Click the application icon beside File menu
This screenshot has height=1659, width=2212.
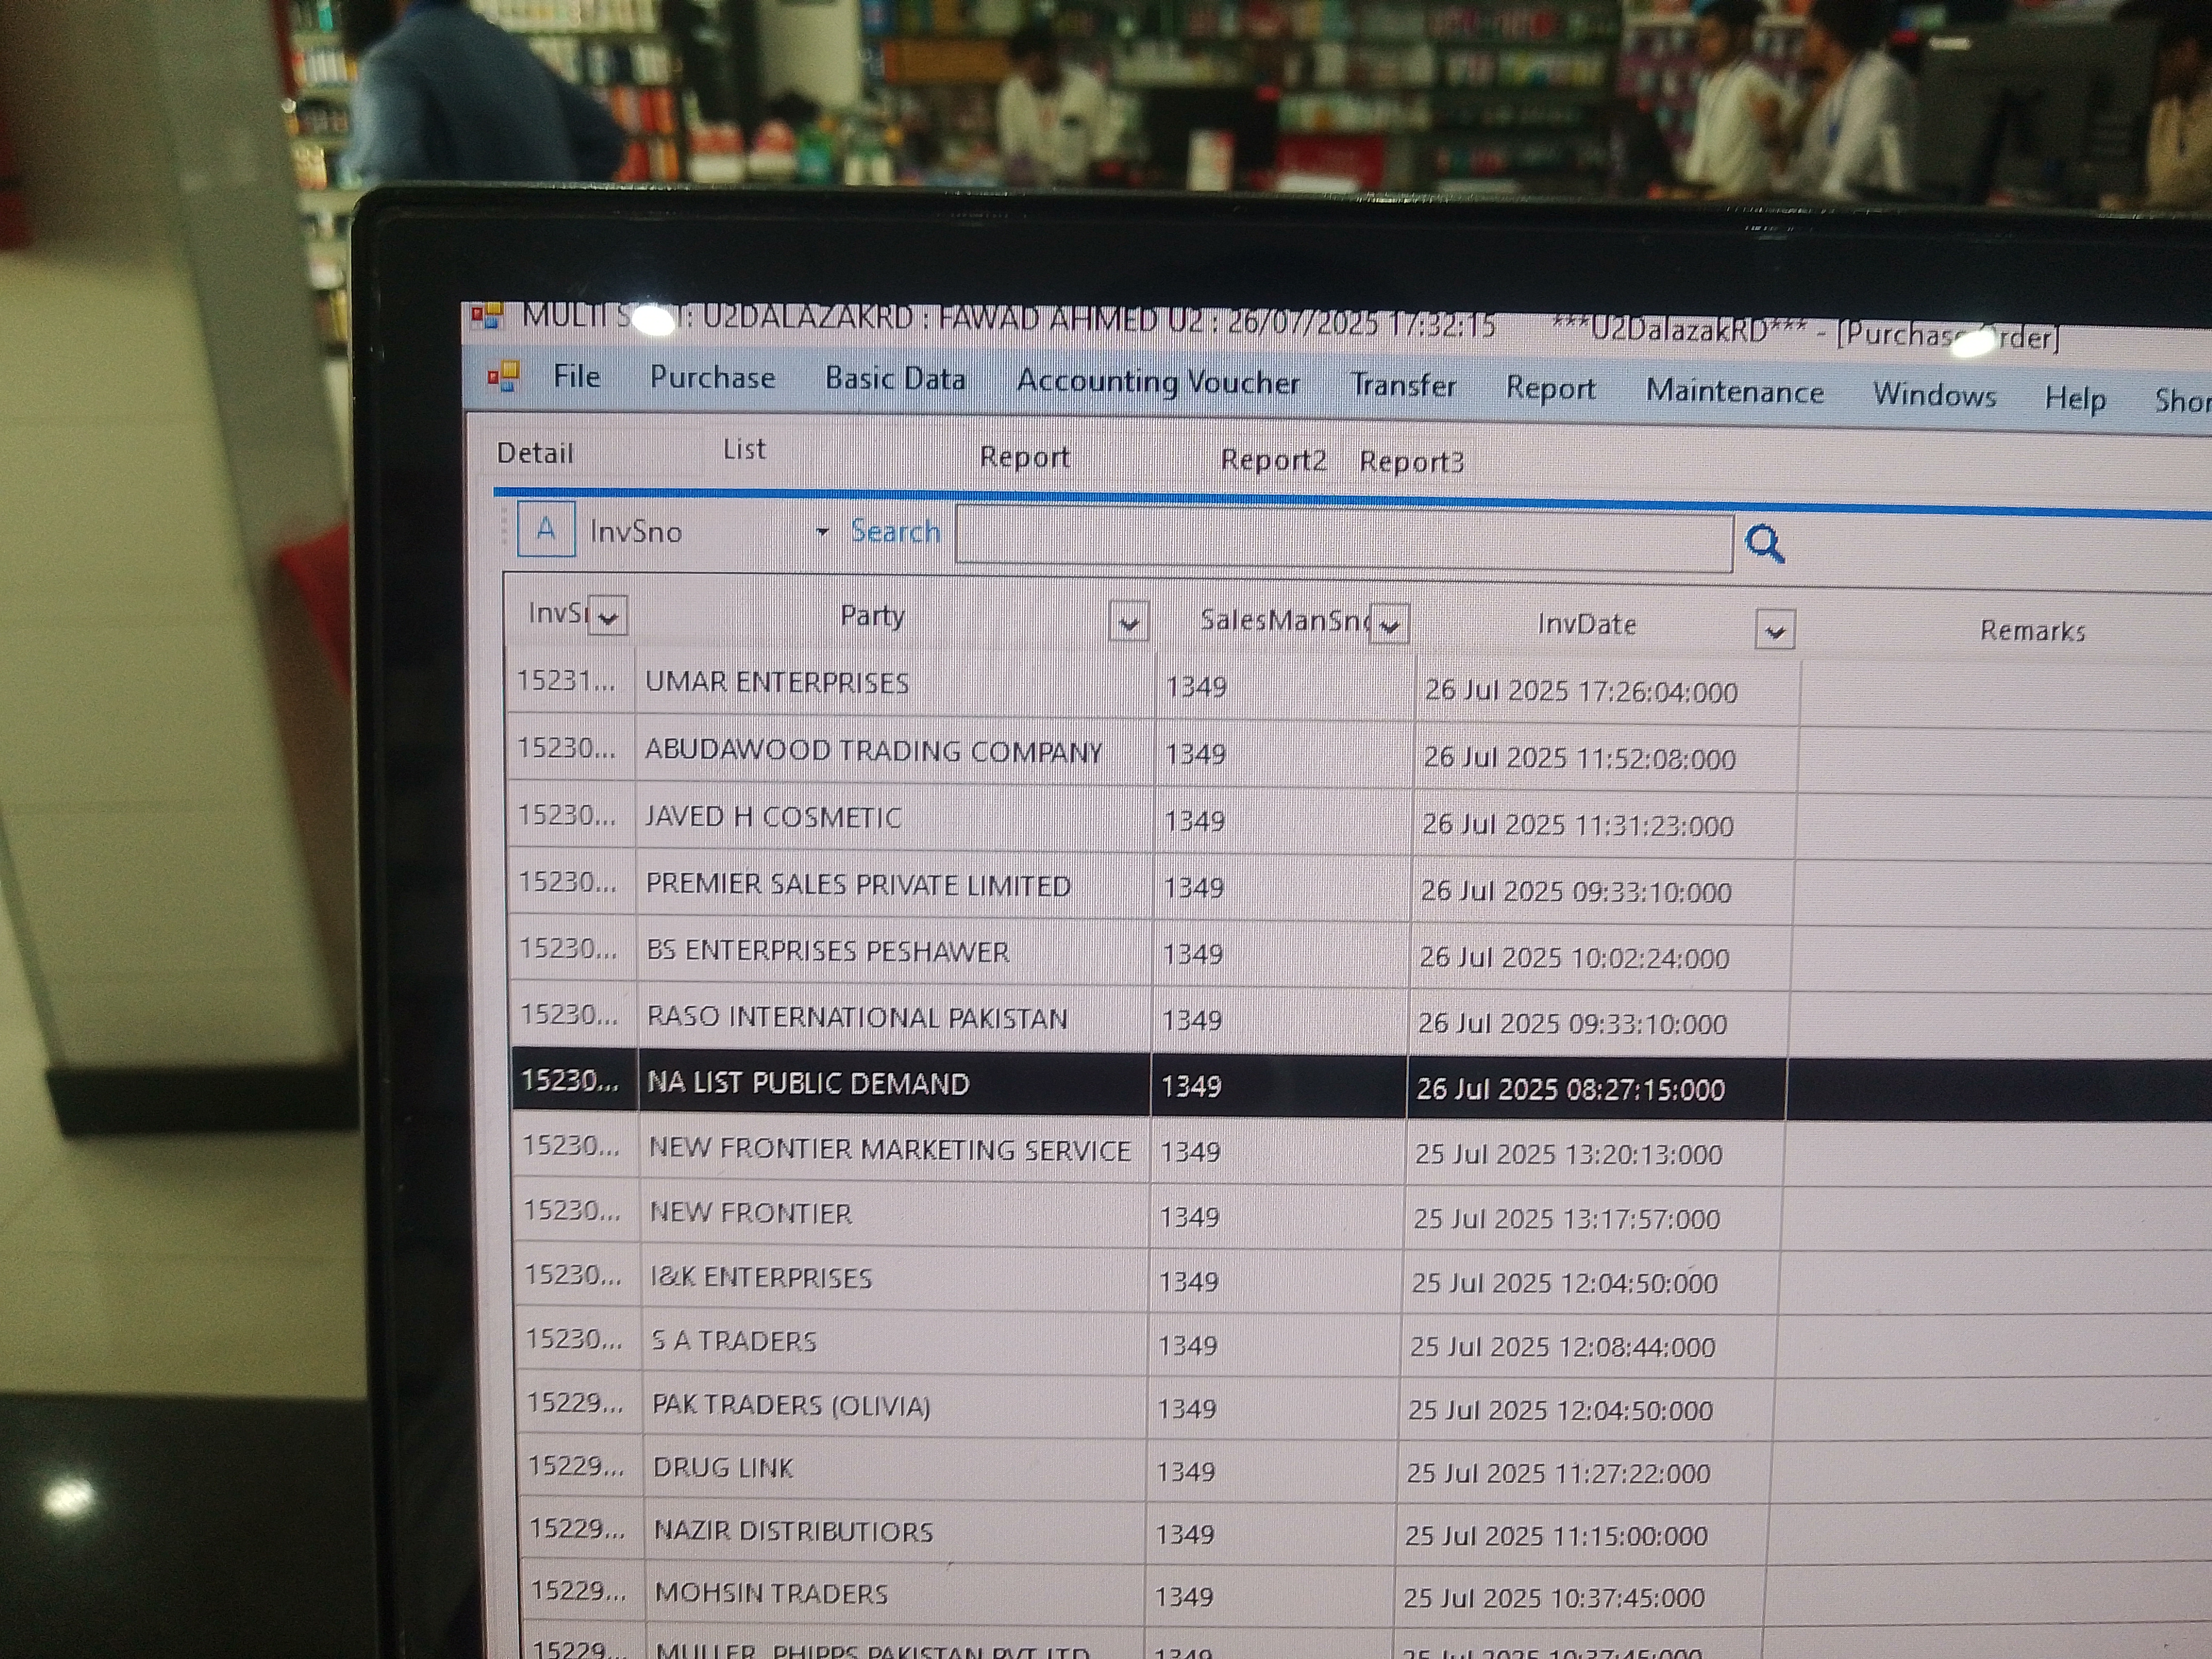[503, 377]
